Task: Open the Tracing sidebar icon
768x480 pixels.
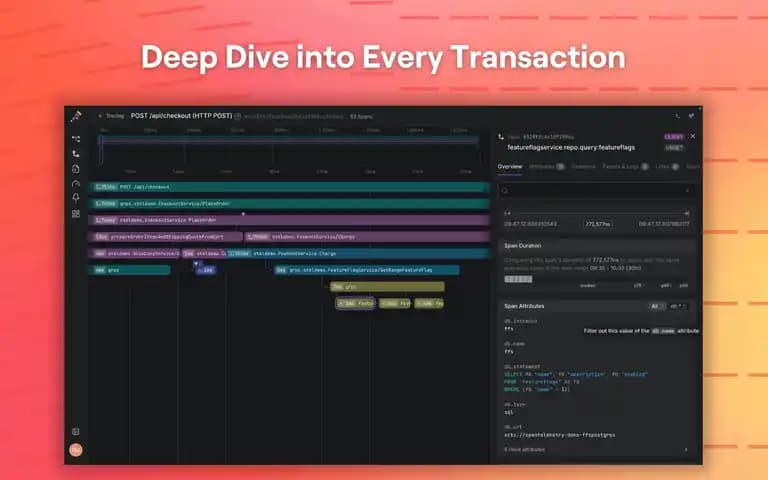Action: coord(76,154)
